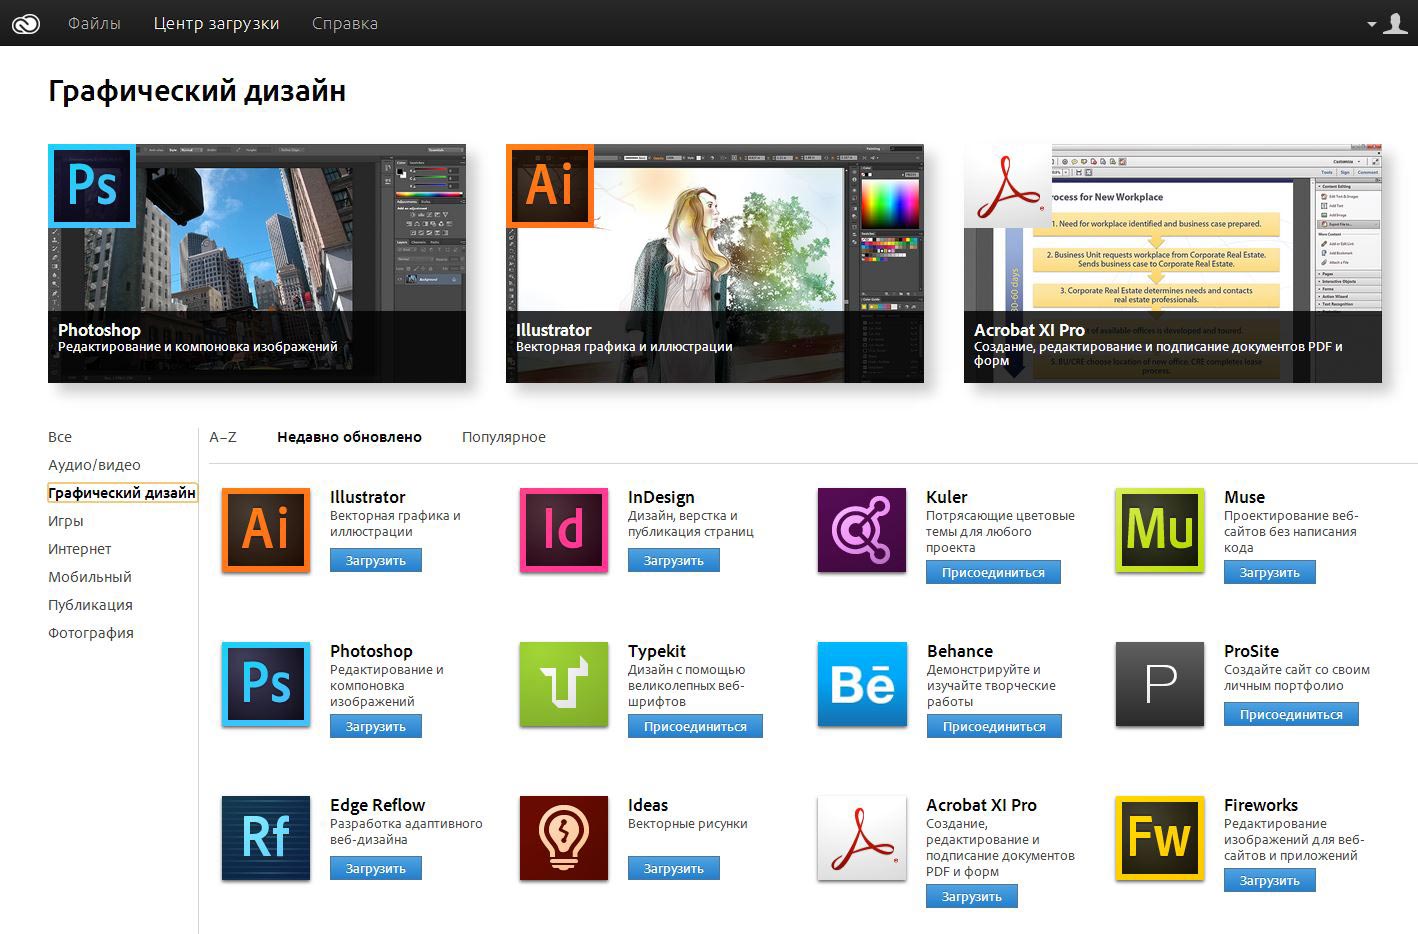The height and width of the screenshot is (934, 1418).
Task: Open the Illustrator featured banner
Action: pos(715,264)
